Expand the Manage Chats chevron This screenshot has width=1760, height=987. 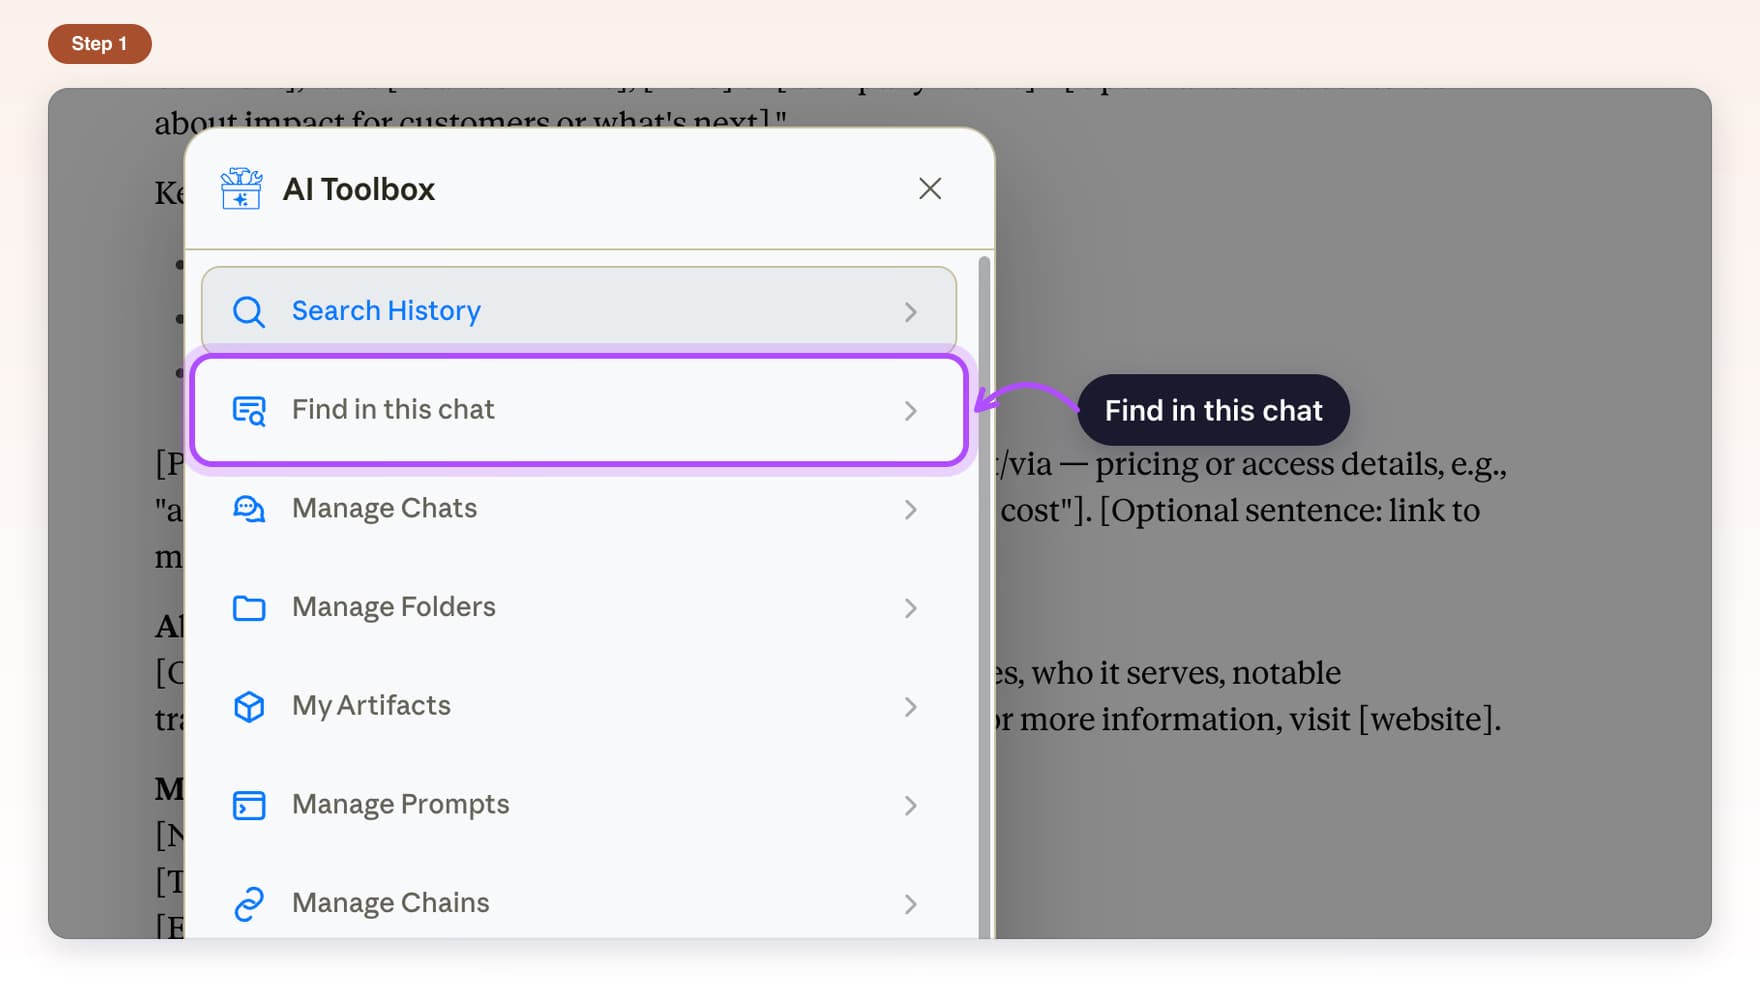pos(911,510)
